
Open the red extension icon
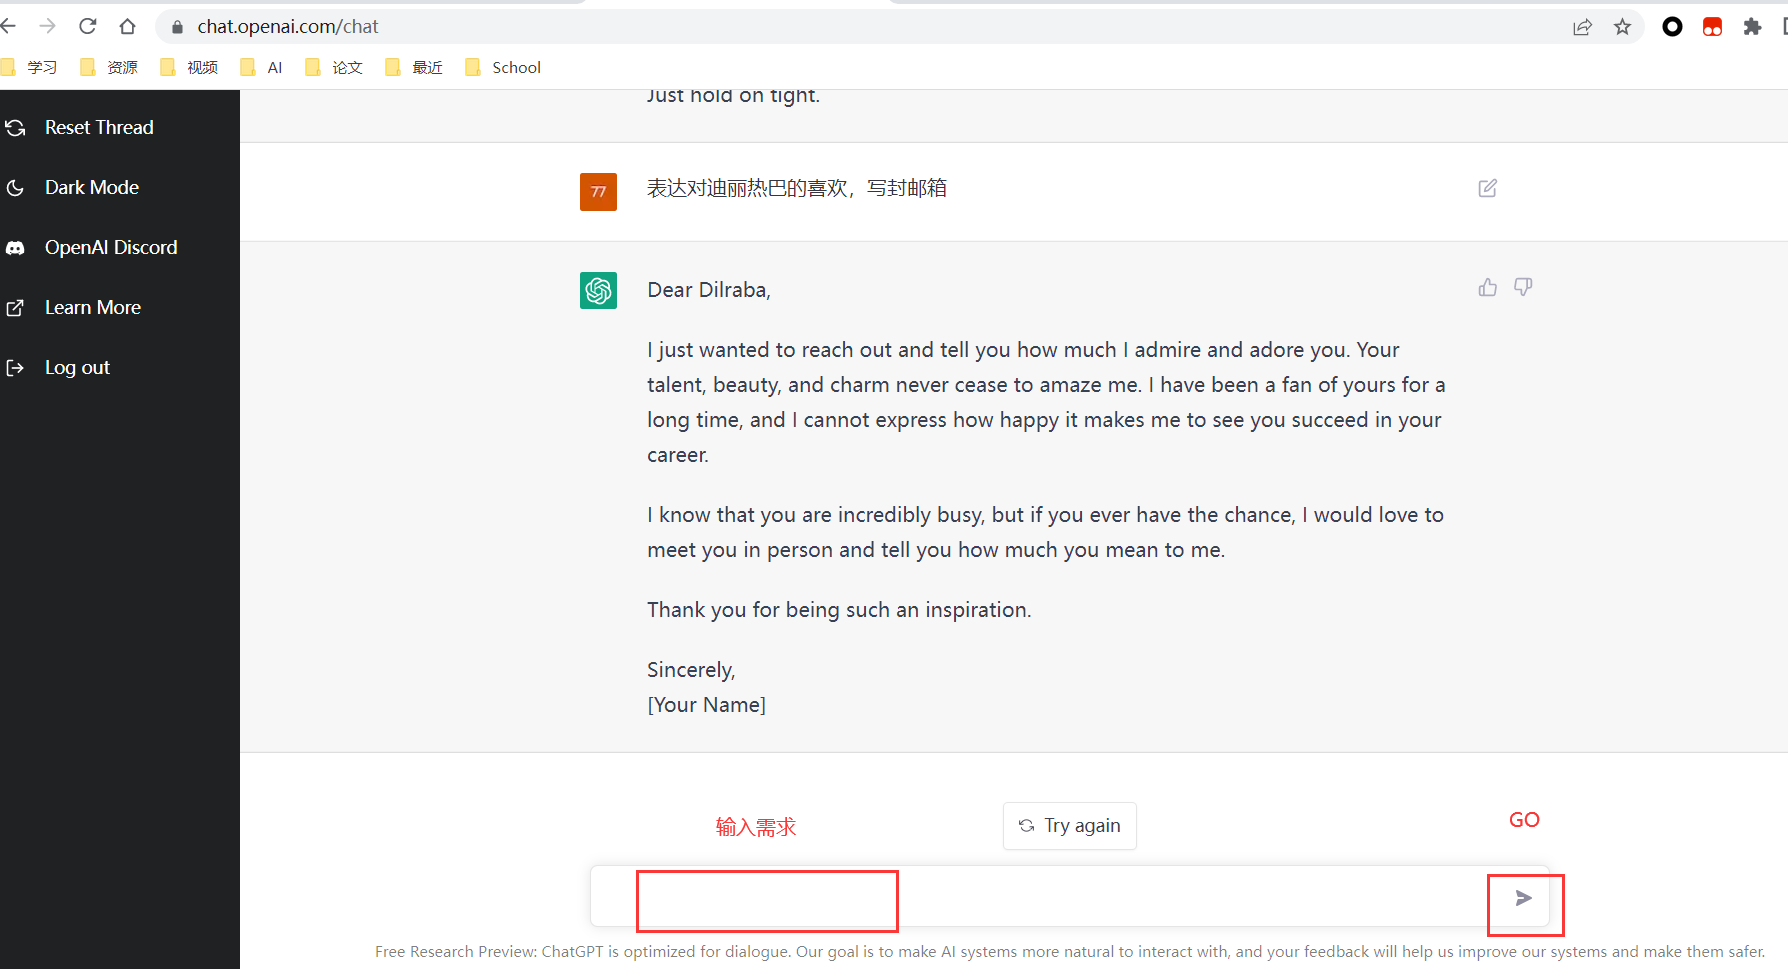click(1712, 27)
